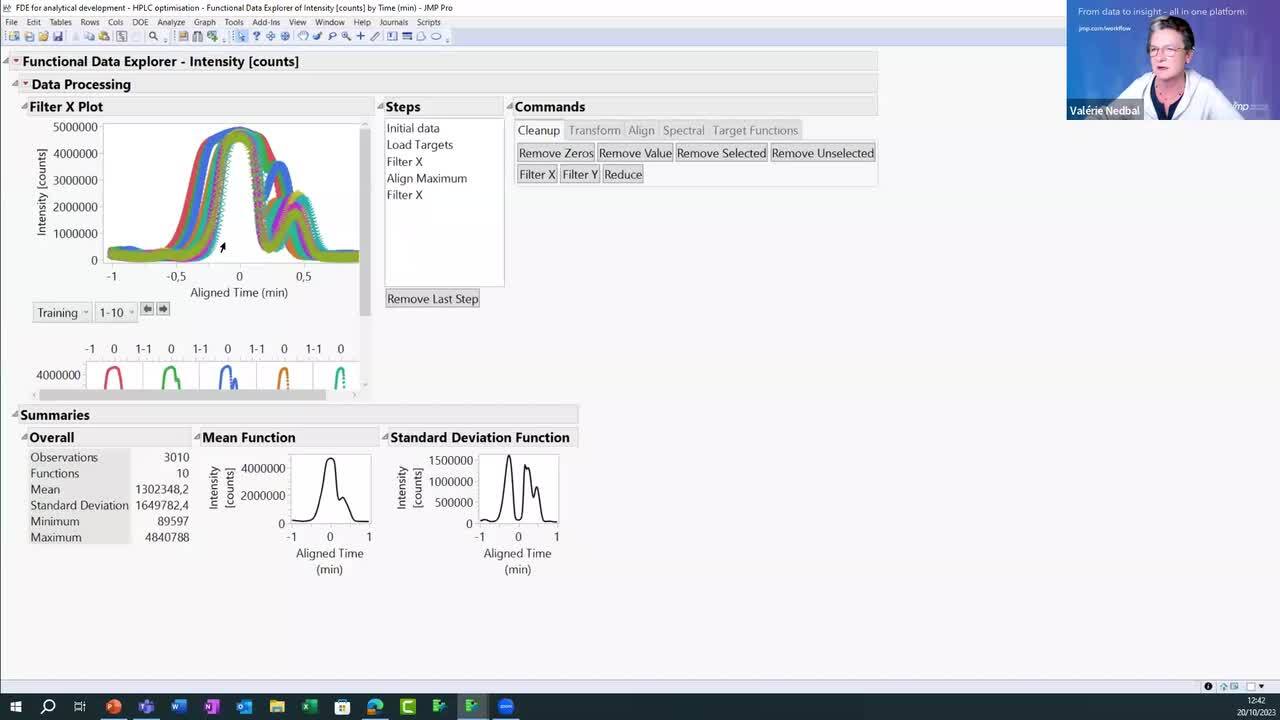1280x720 pixels.
Task: Click the save disk icon
Action: 58,36
